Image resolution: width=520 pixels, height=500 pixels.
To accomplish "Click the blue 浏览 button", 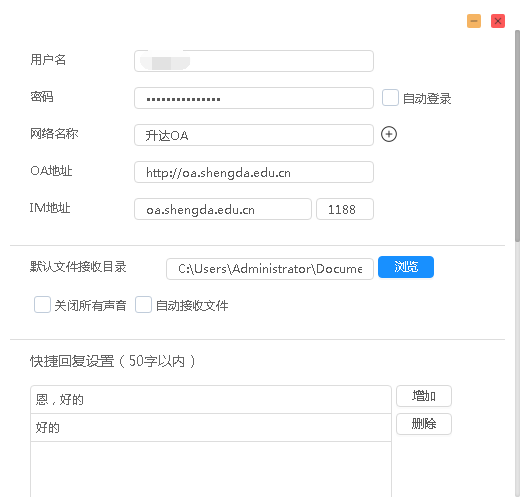I will click(x=406, y=267).
